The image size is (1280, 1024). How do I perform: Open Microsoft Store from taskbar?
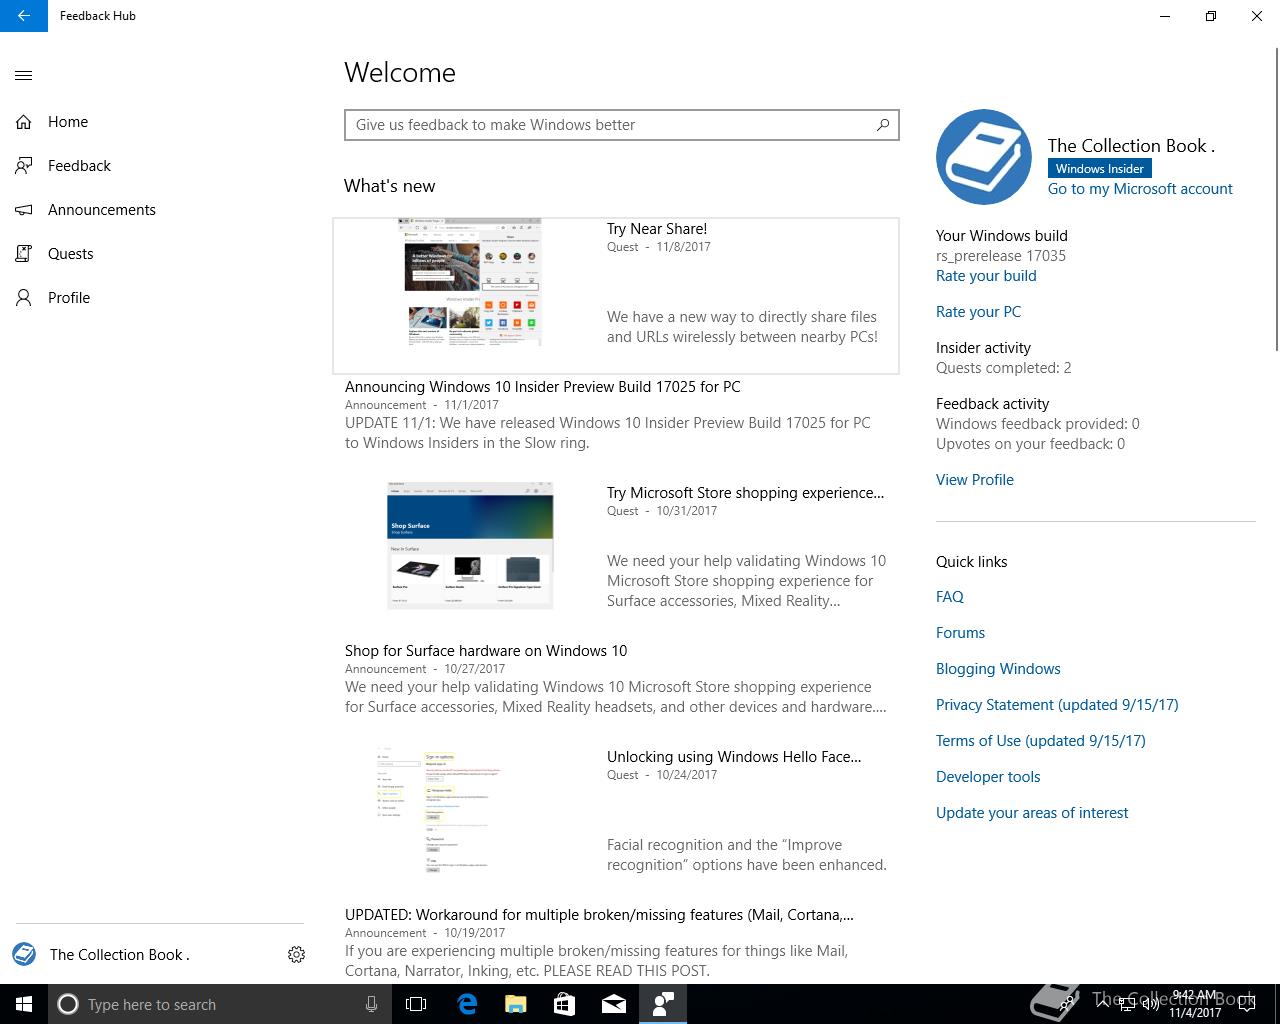point(564,1004)
